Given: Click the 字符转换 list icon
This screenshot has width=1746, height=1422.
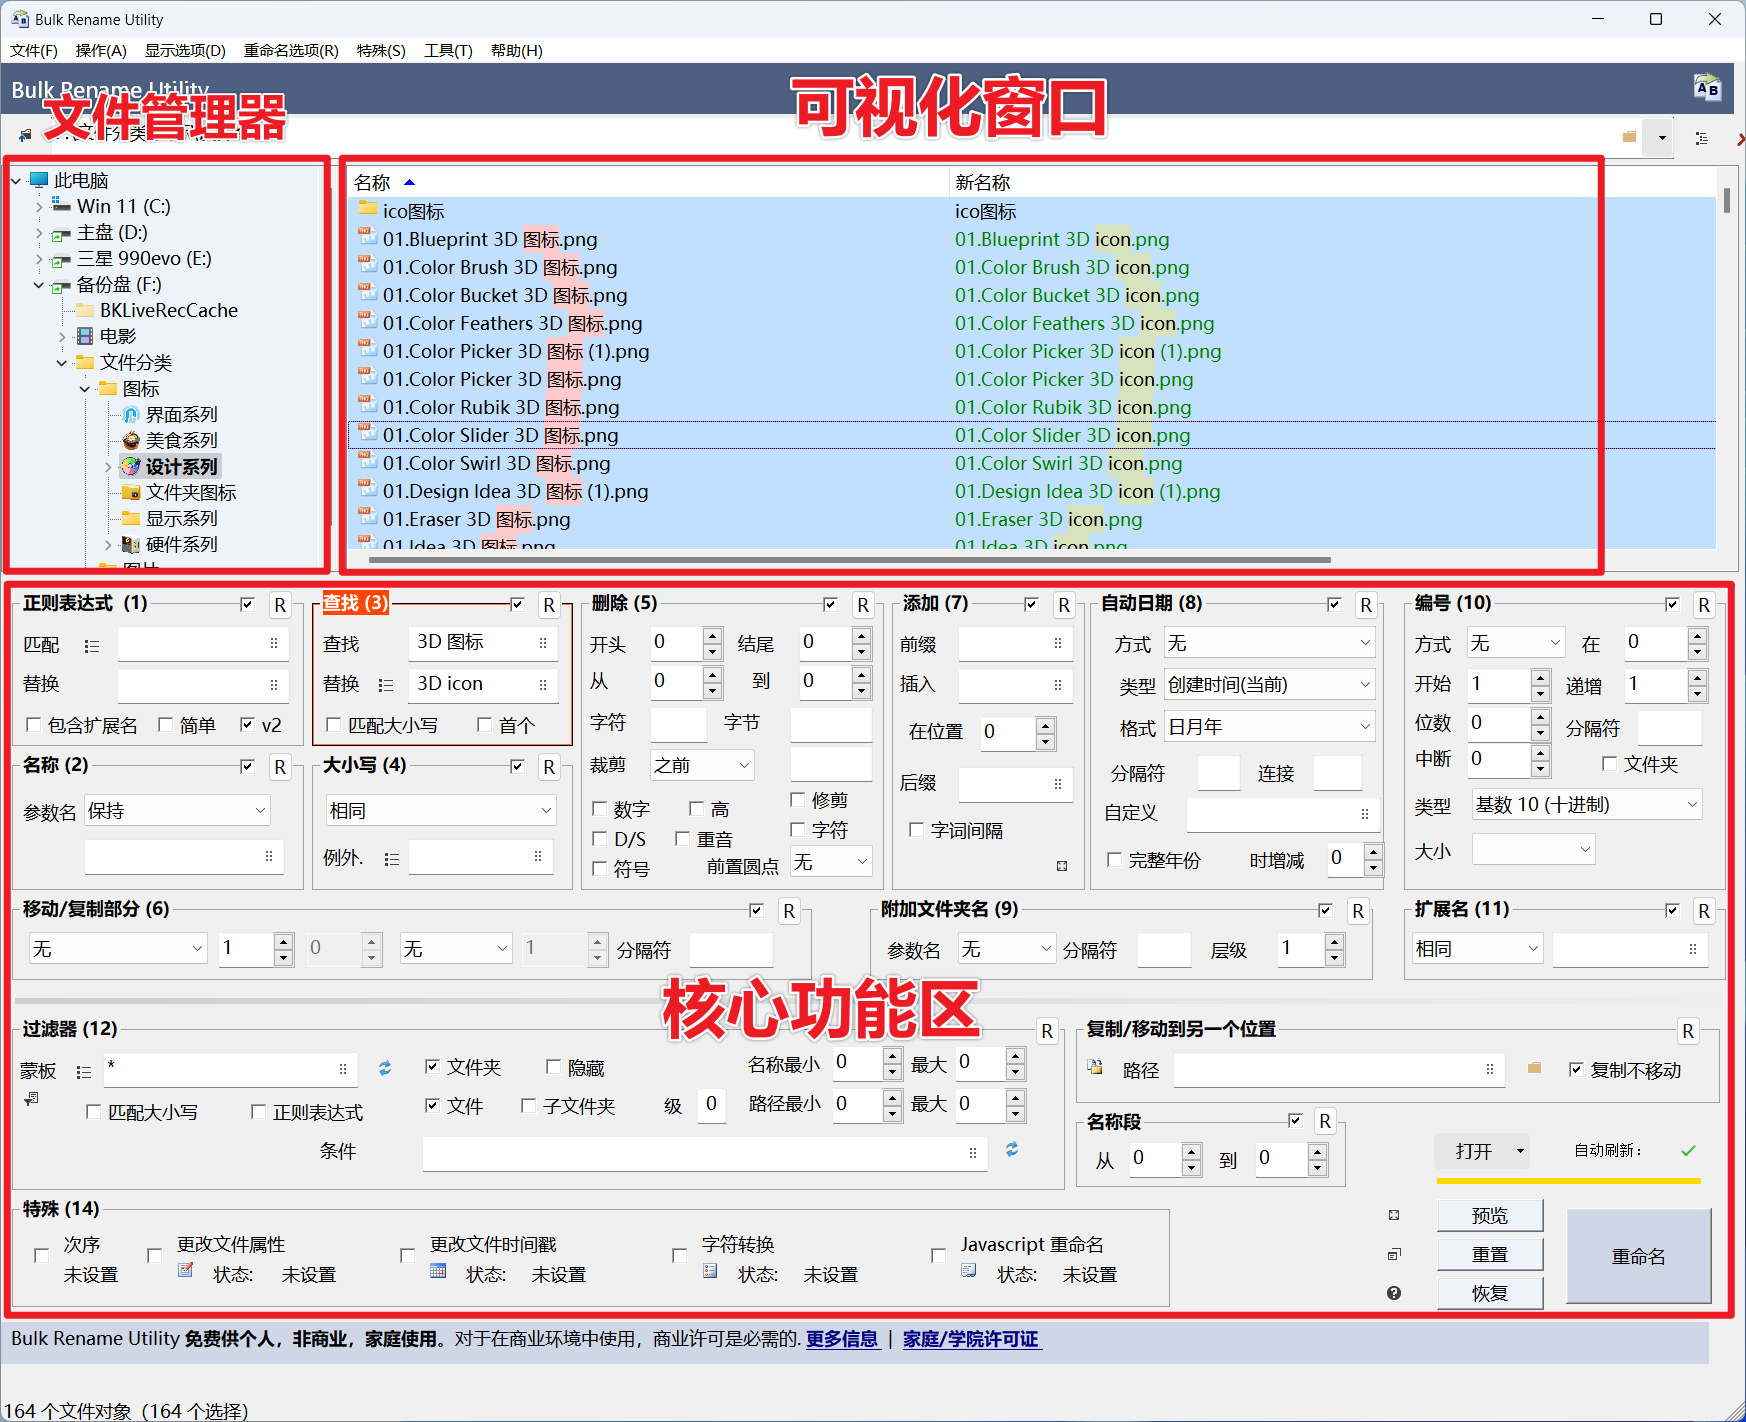Looking at the screenshot, I should (x=710, y=1271).
